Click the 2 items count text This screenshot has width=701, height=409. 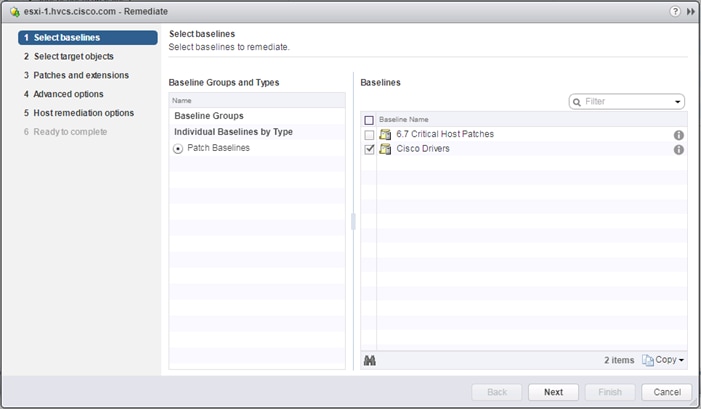[x=619, y=360]
